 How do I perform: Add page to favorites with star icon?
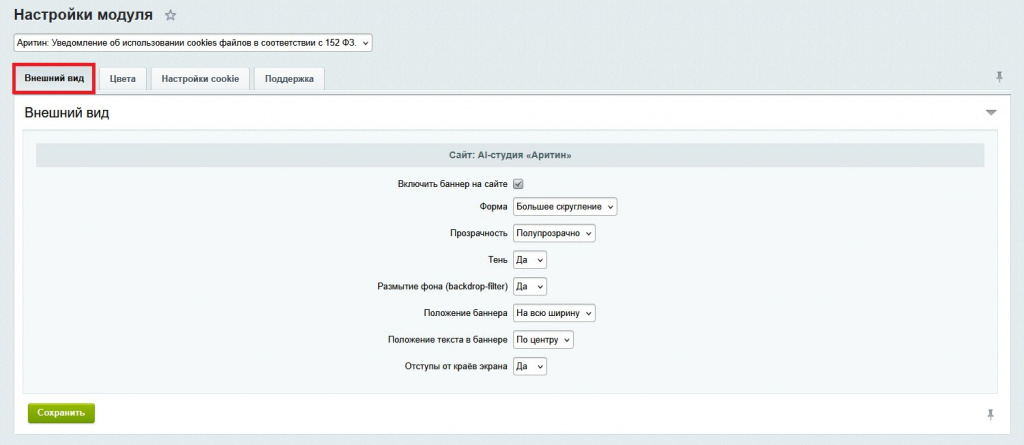(x=170, y=15)
